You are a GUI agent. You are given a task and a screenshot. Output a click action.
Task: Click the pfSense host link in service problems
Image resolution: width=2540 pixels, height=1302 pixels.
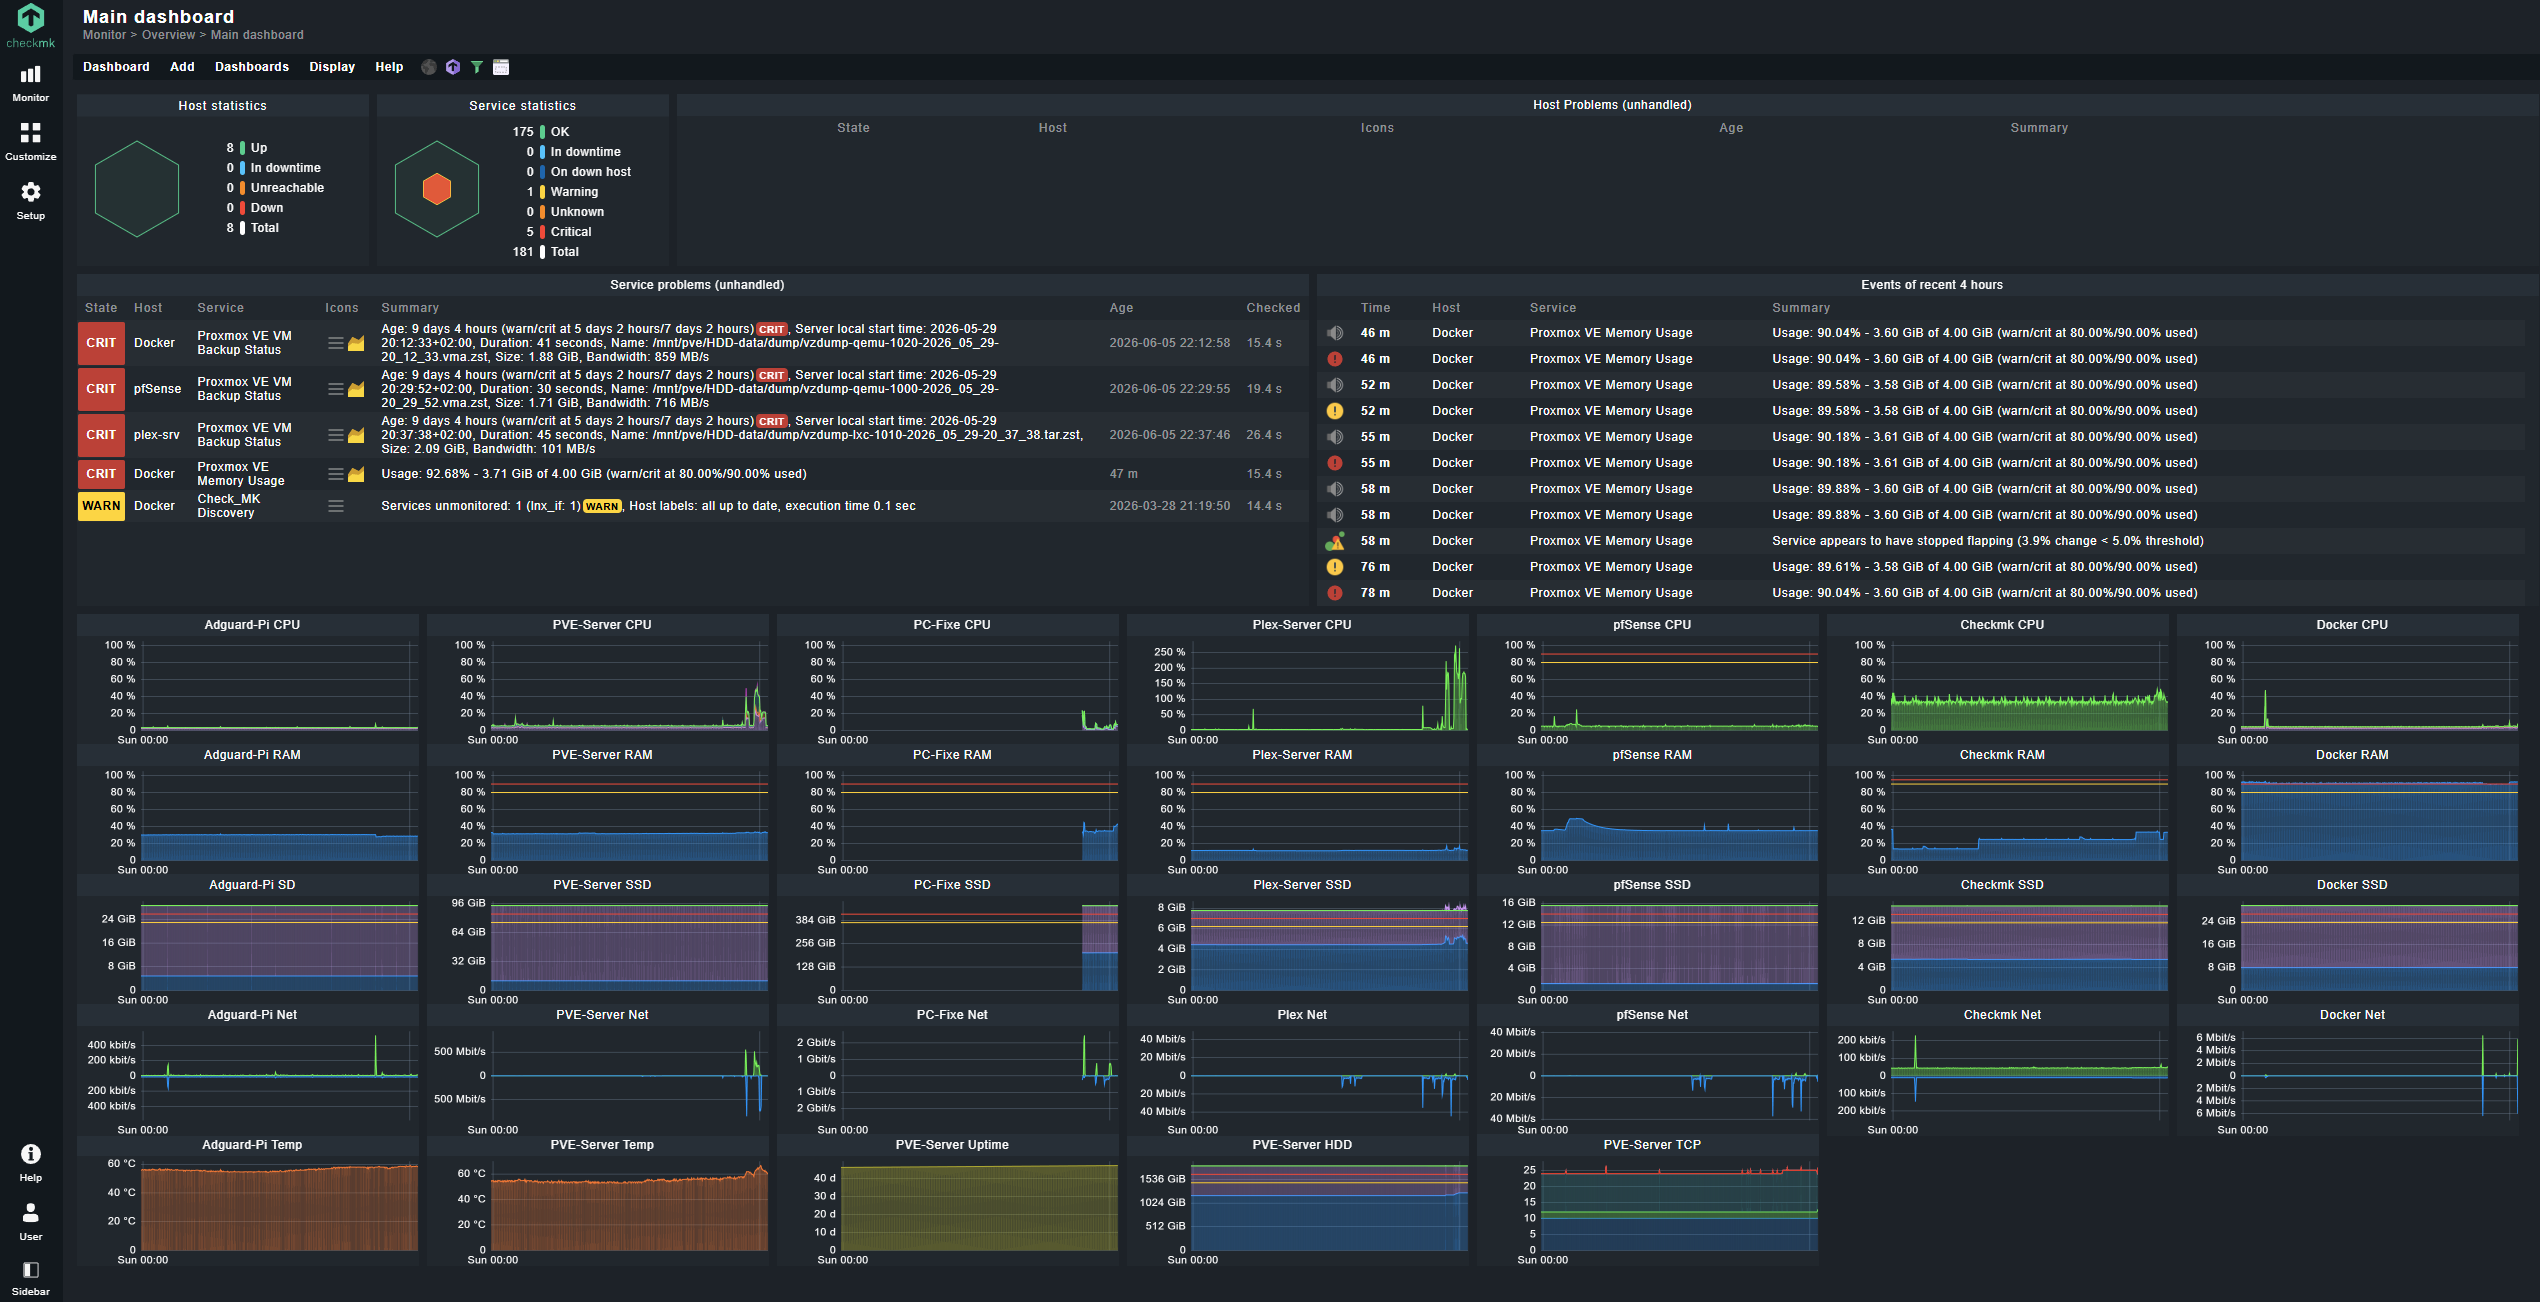[158, 389]
